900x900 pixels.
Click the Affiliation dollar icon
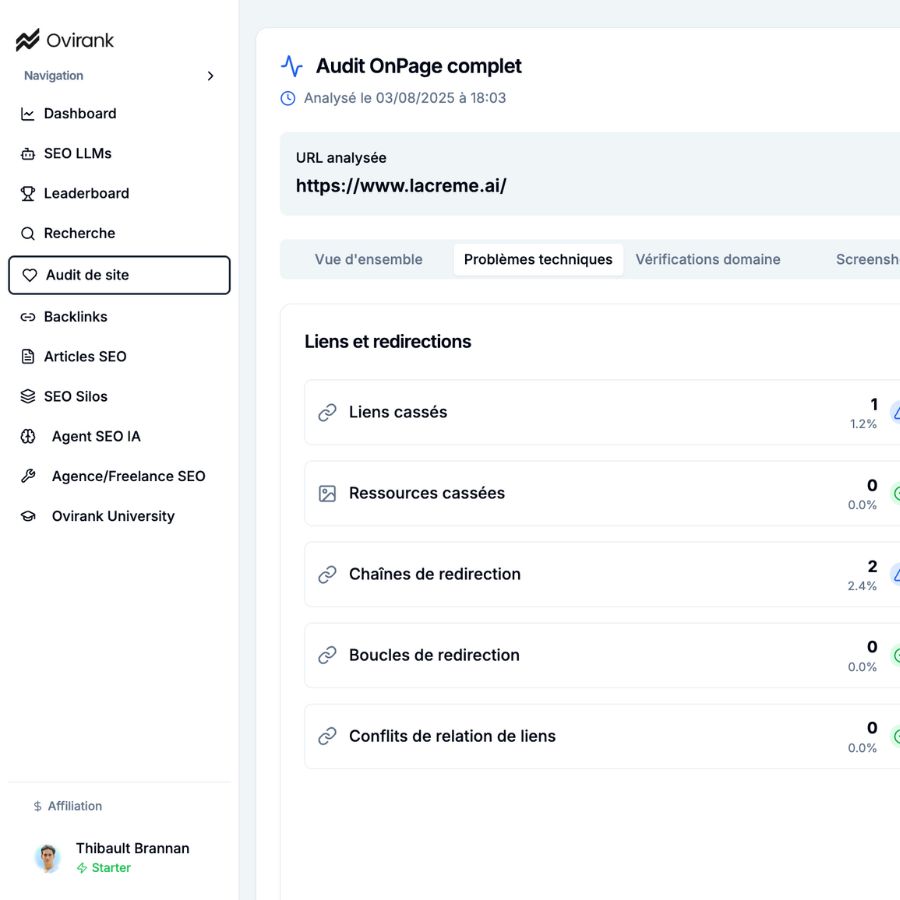click(x=37, y=806)
